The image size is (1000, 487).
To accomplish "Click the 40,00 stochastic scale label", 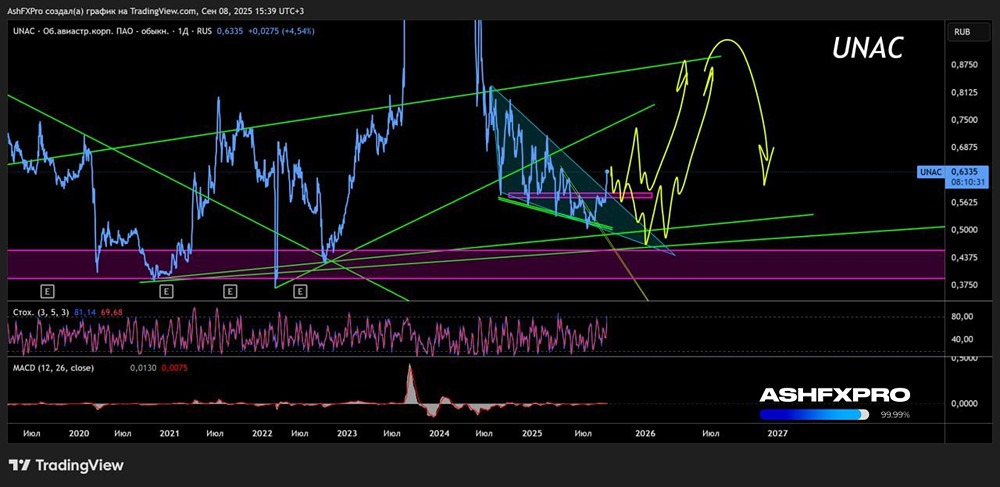I will (x=961, y=339).
